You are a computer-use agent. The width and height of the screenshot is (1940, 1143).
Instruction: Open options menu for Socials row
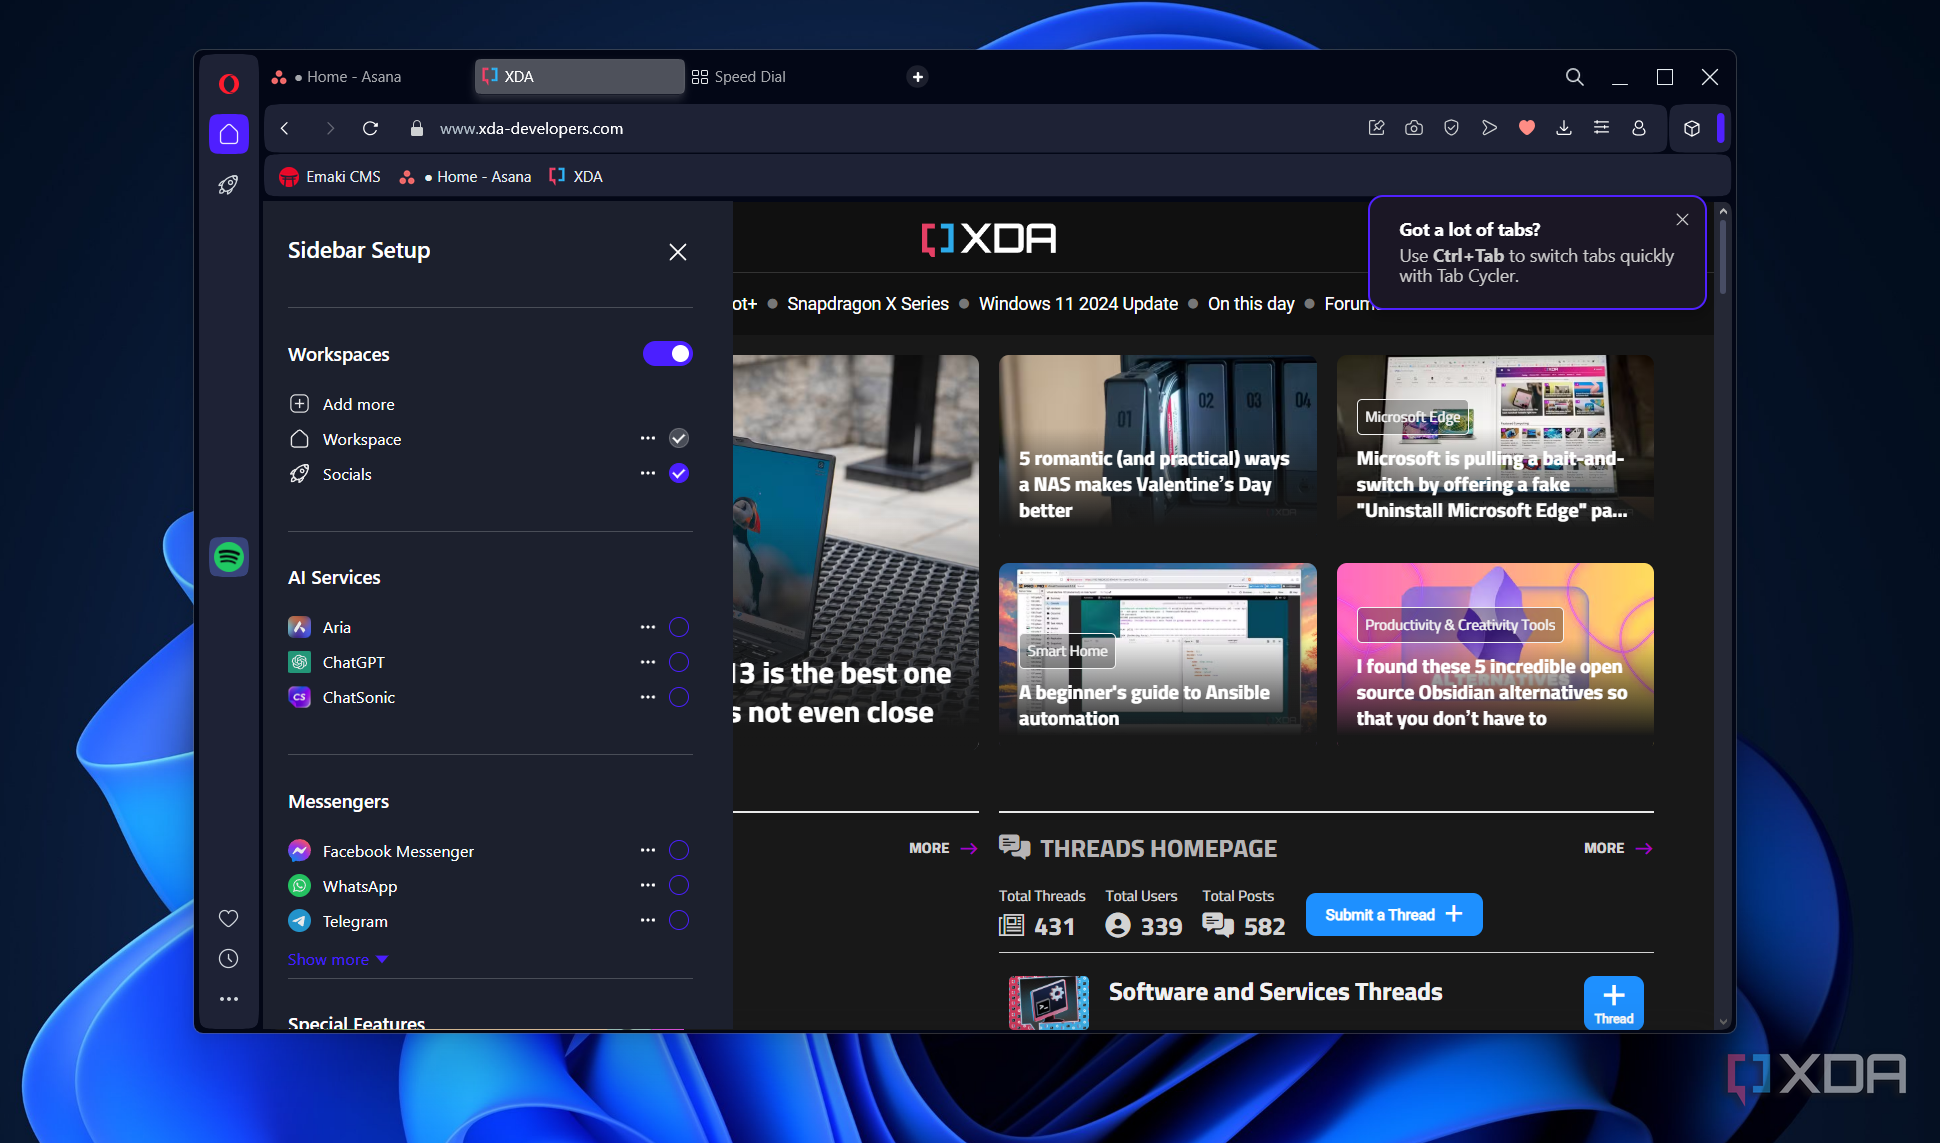click(x=648, y=473)
